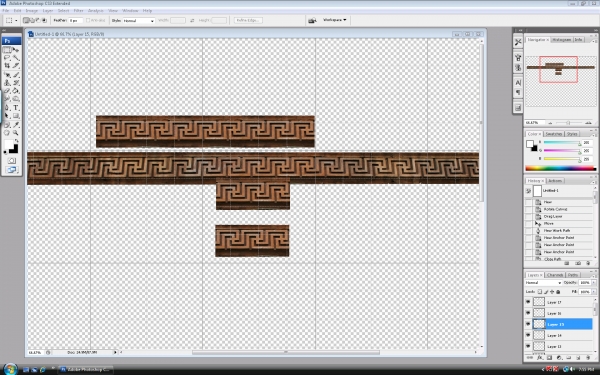Open the status bar document info arrow
Image resolution: width=600 pixels, height=375 pixels.
pyautogui.click(x=115, y=352)
